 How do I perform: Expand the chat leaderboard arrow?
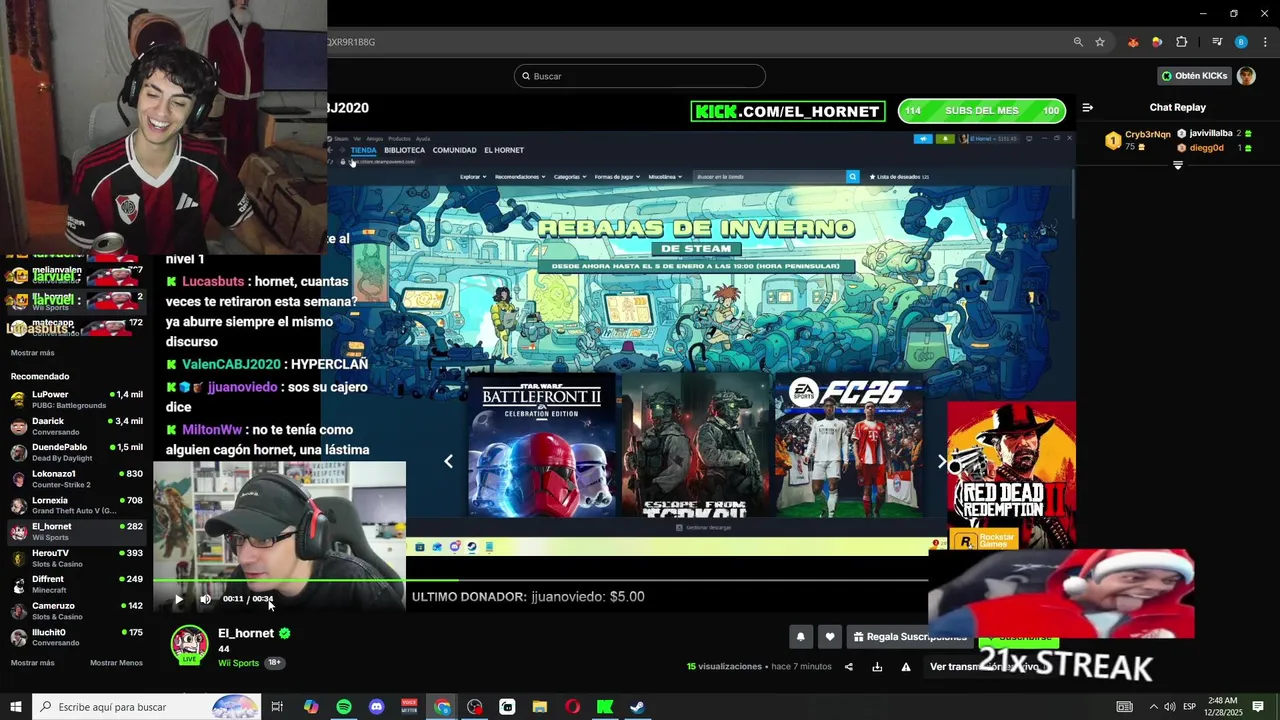pyautogui.click(x=1177, y=166)
